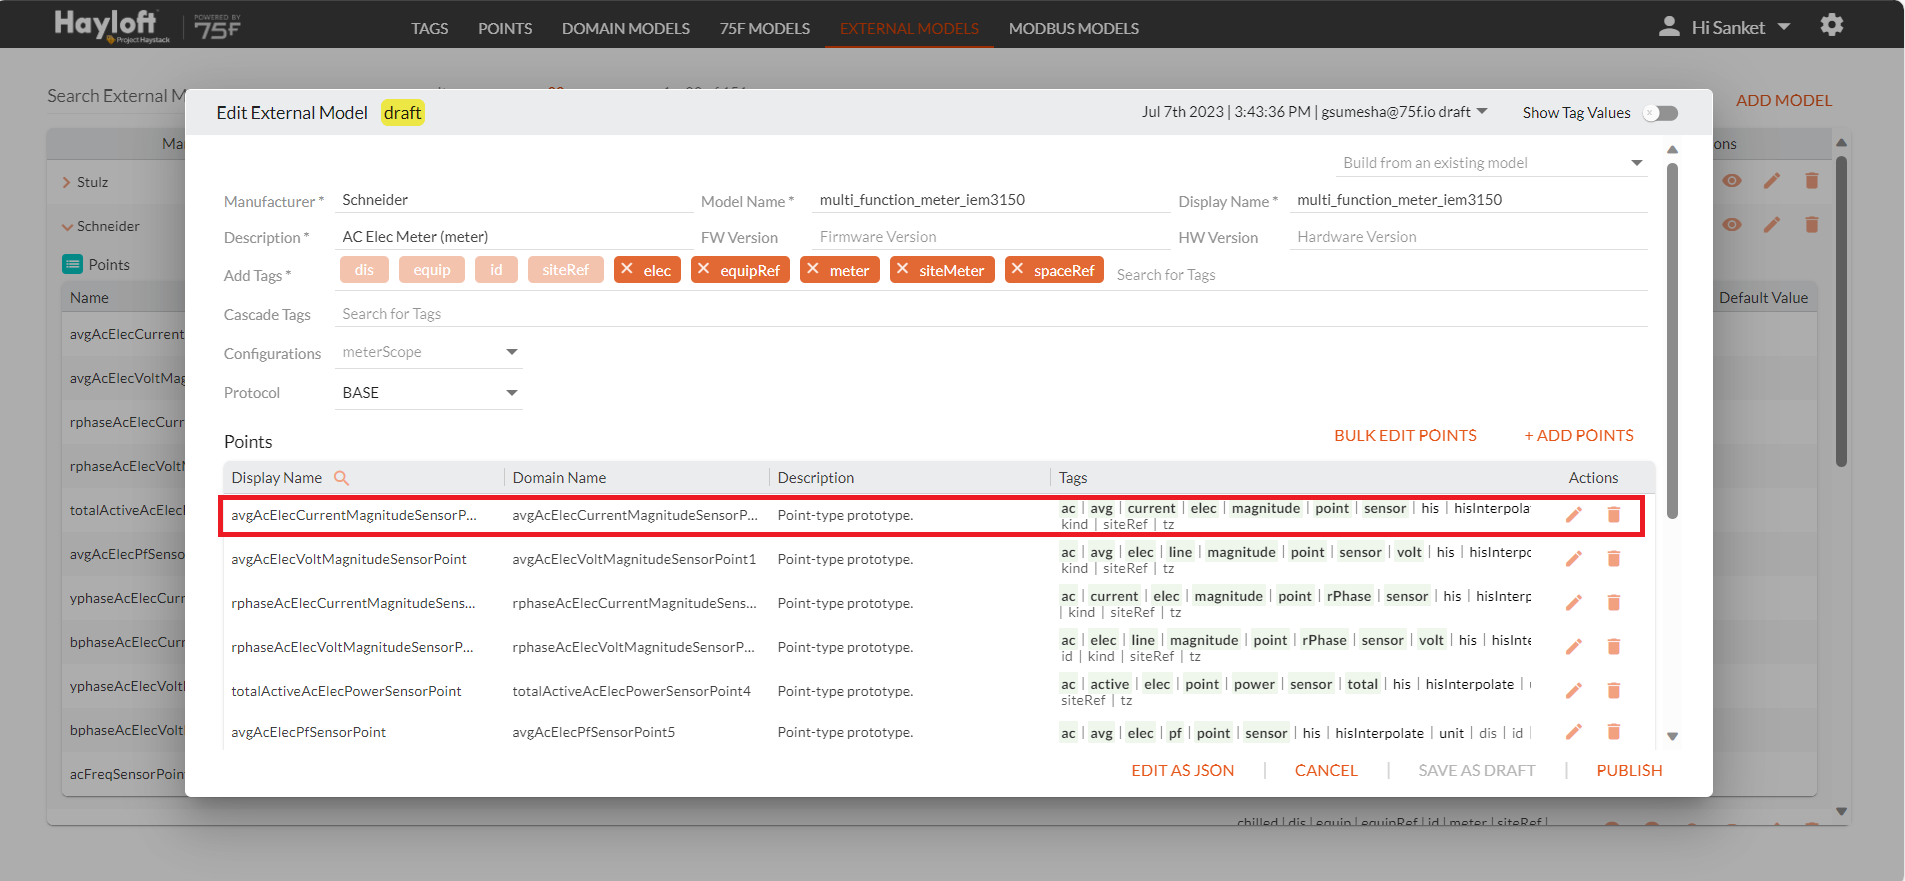
Task: Focus the Manufacturer input field
Action: click(514, 200)
